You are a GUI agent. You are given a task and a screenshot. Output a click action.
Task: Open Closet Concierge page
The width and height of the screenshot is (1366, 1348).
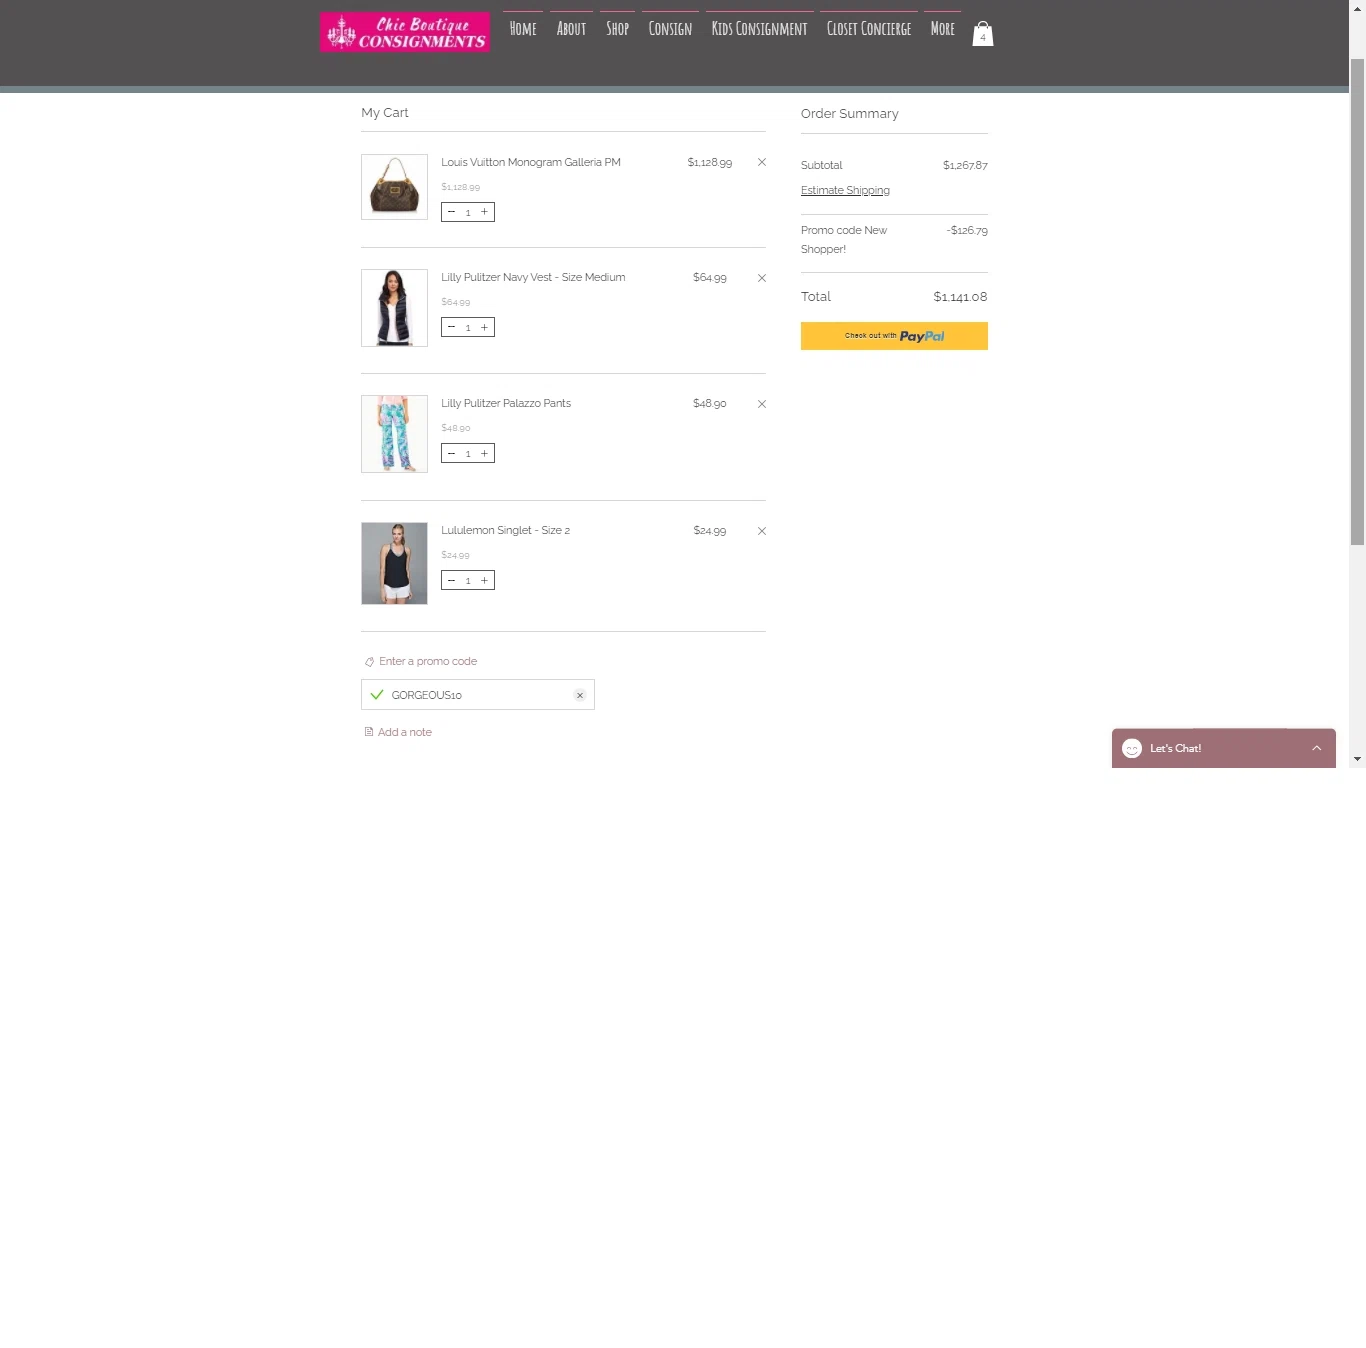[x=869, y=29]
